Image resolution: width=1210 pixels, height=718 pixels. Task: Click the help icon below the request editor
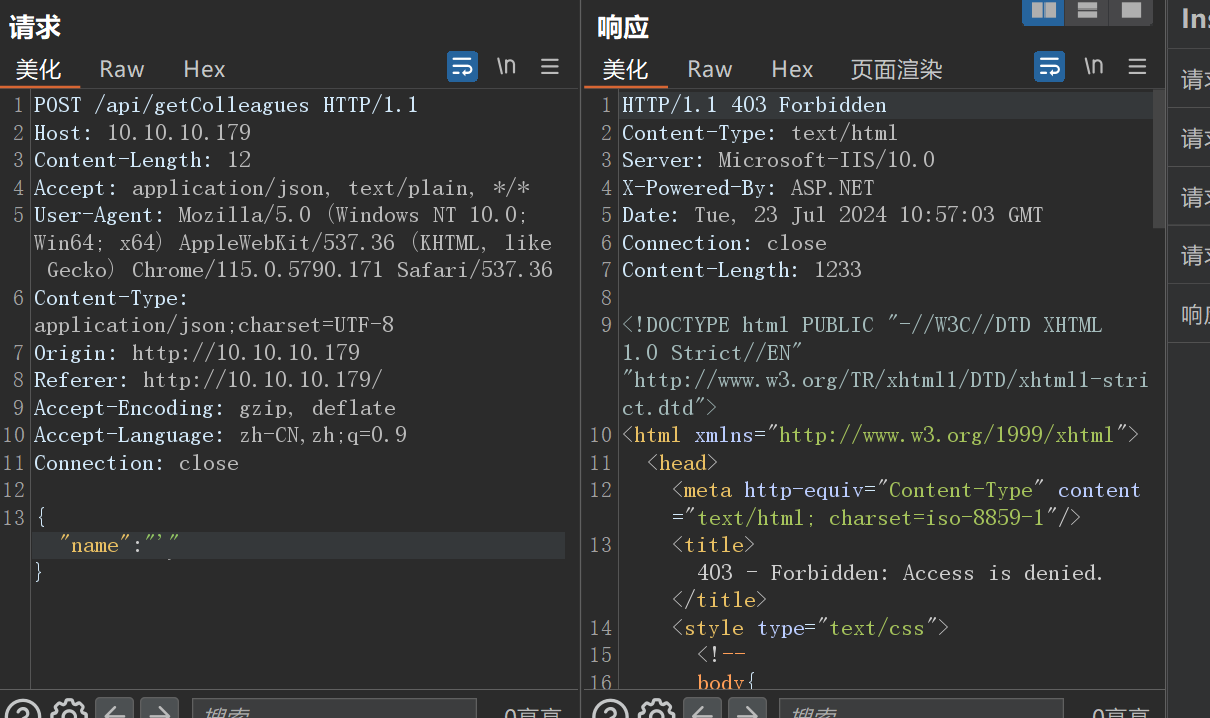(24, 712)
